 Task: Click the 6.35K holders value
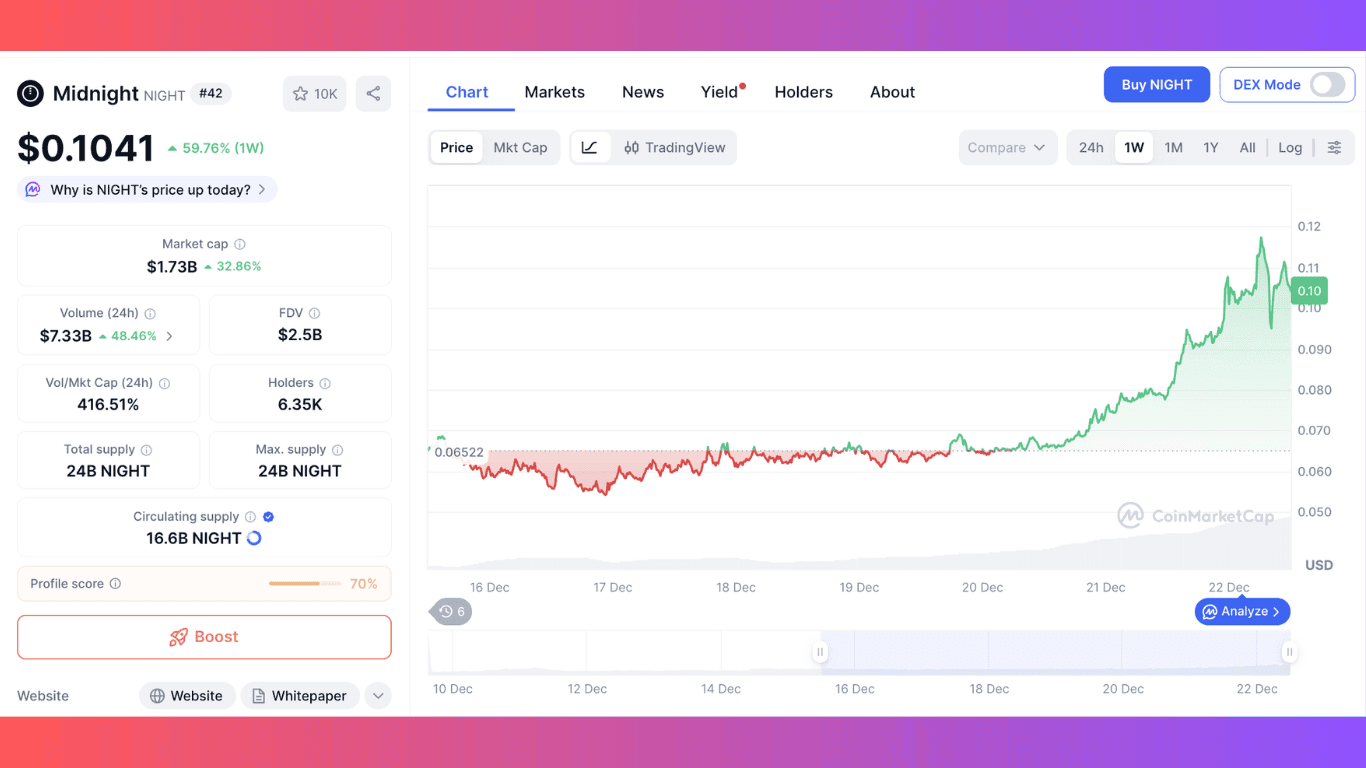(300, 405)
